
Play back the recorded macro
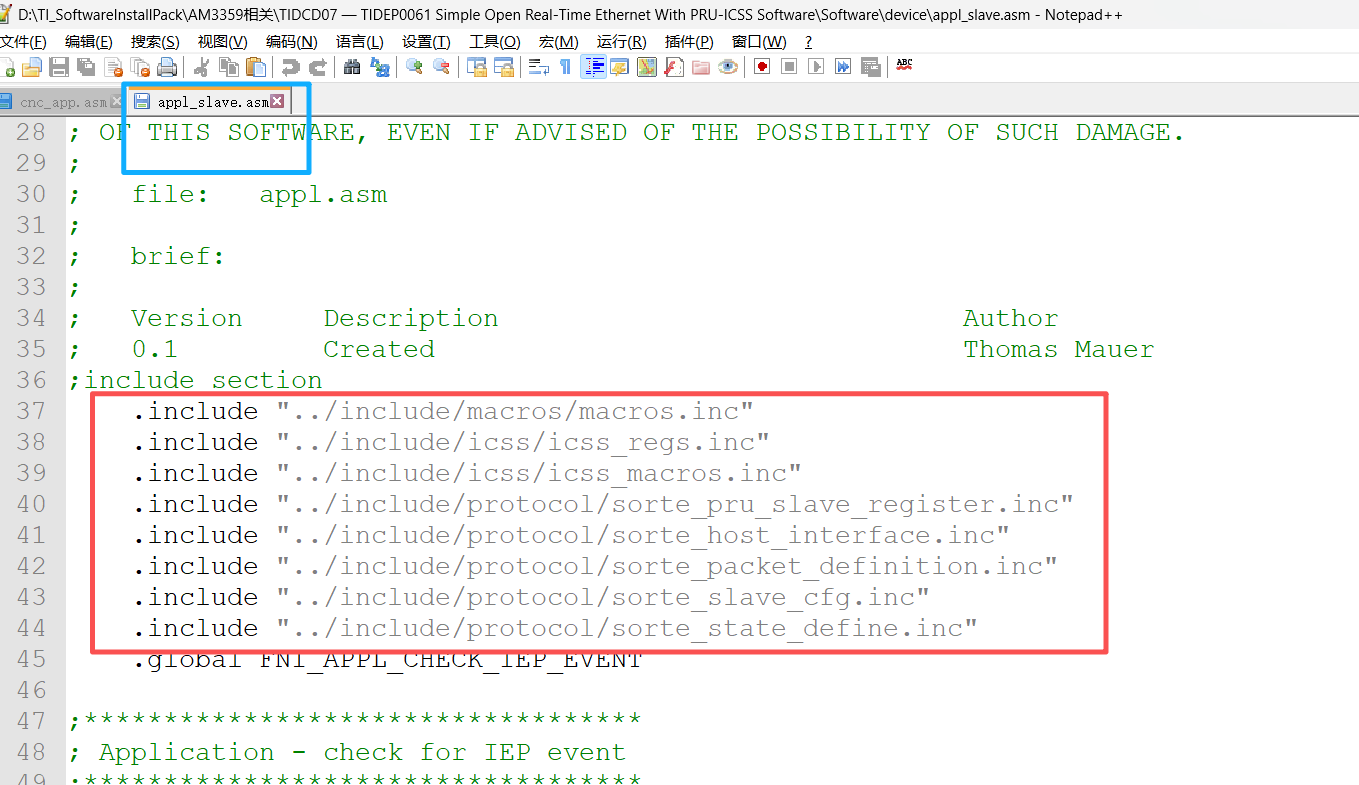coord(816,67)
